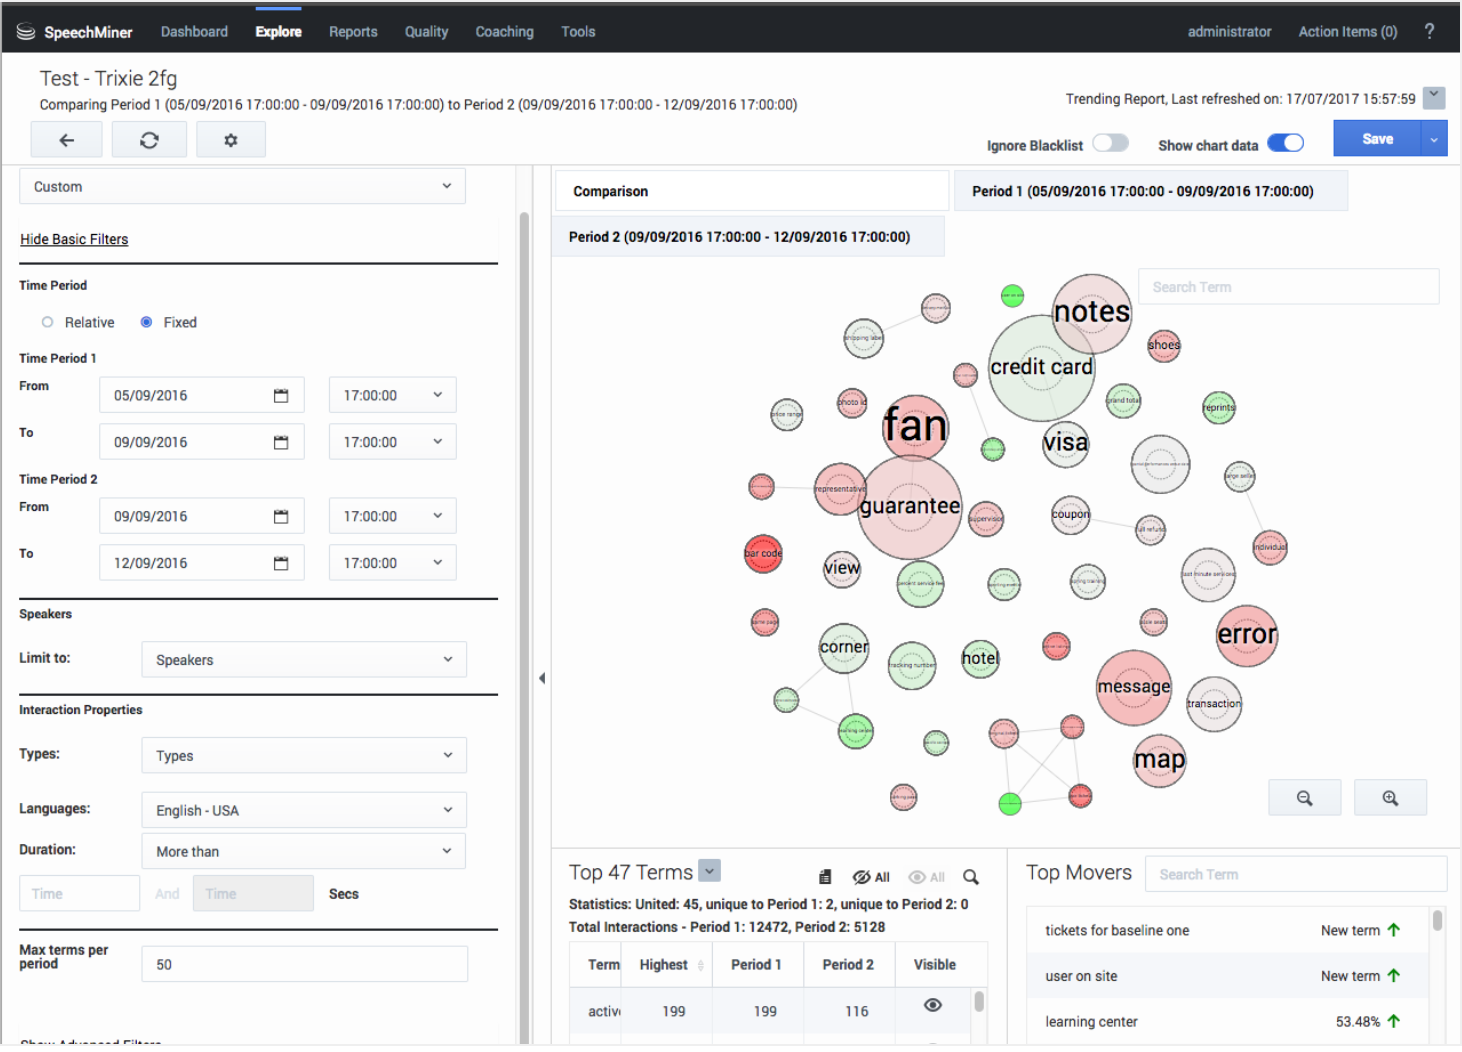The image size is (1462, 1052).
Task: Select the Relative time period option
Action: (47, 322)
